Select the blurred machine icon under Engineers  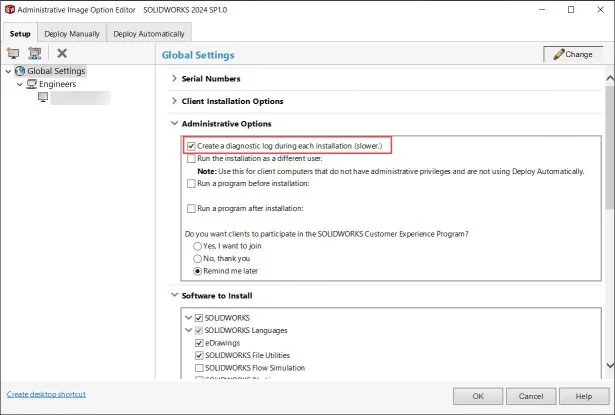[x=42, y=98]
